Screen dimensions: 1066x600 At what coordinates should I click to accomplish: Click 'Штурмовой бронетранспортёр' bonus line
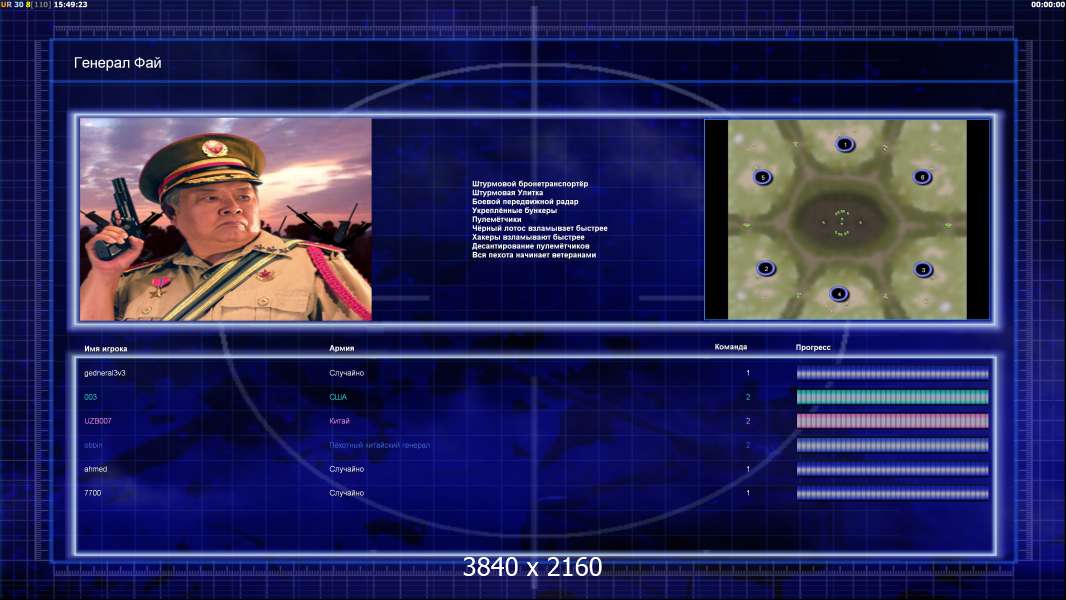(x=530, y=183)
